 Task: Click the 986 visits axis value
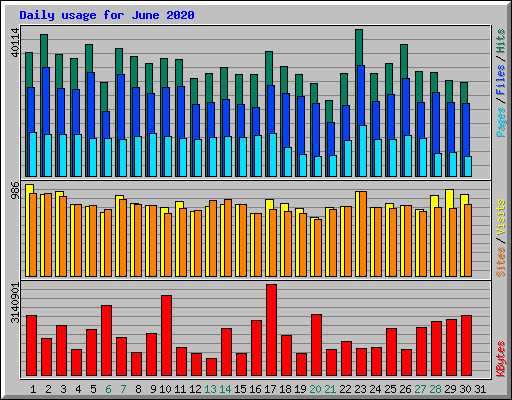click(x=15, y=190)
